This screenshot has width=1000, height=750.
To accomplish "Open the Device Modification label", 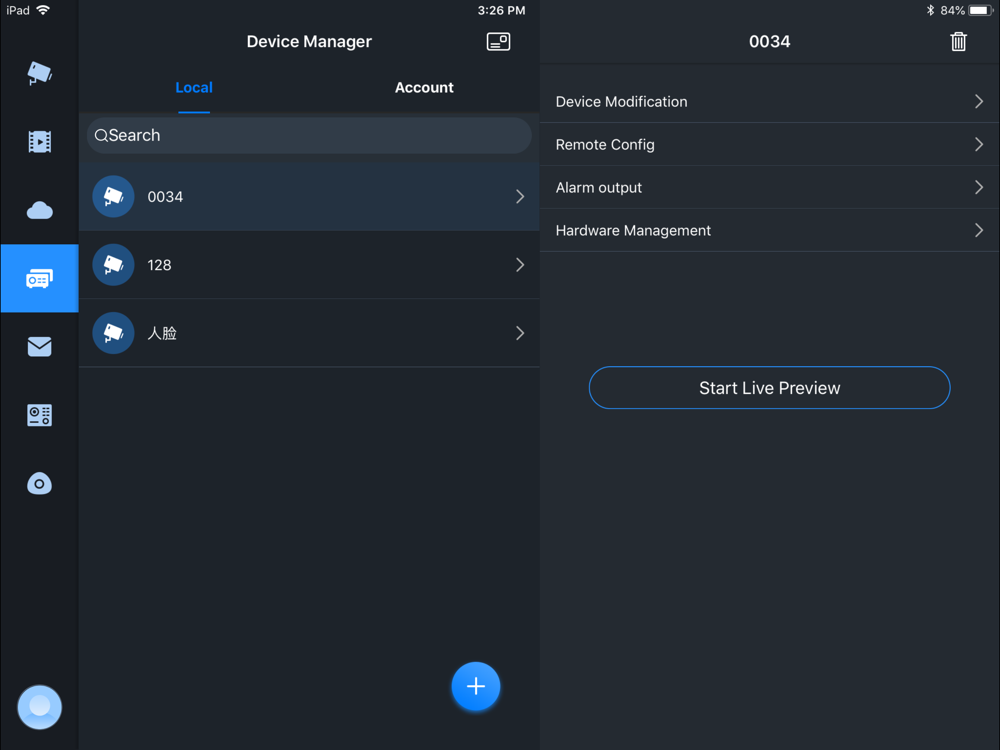I will click(621, 101).
